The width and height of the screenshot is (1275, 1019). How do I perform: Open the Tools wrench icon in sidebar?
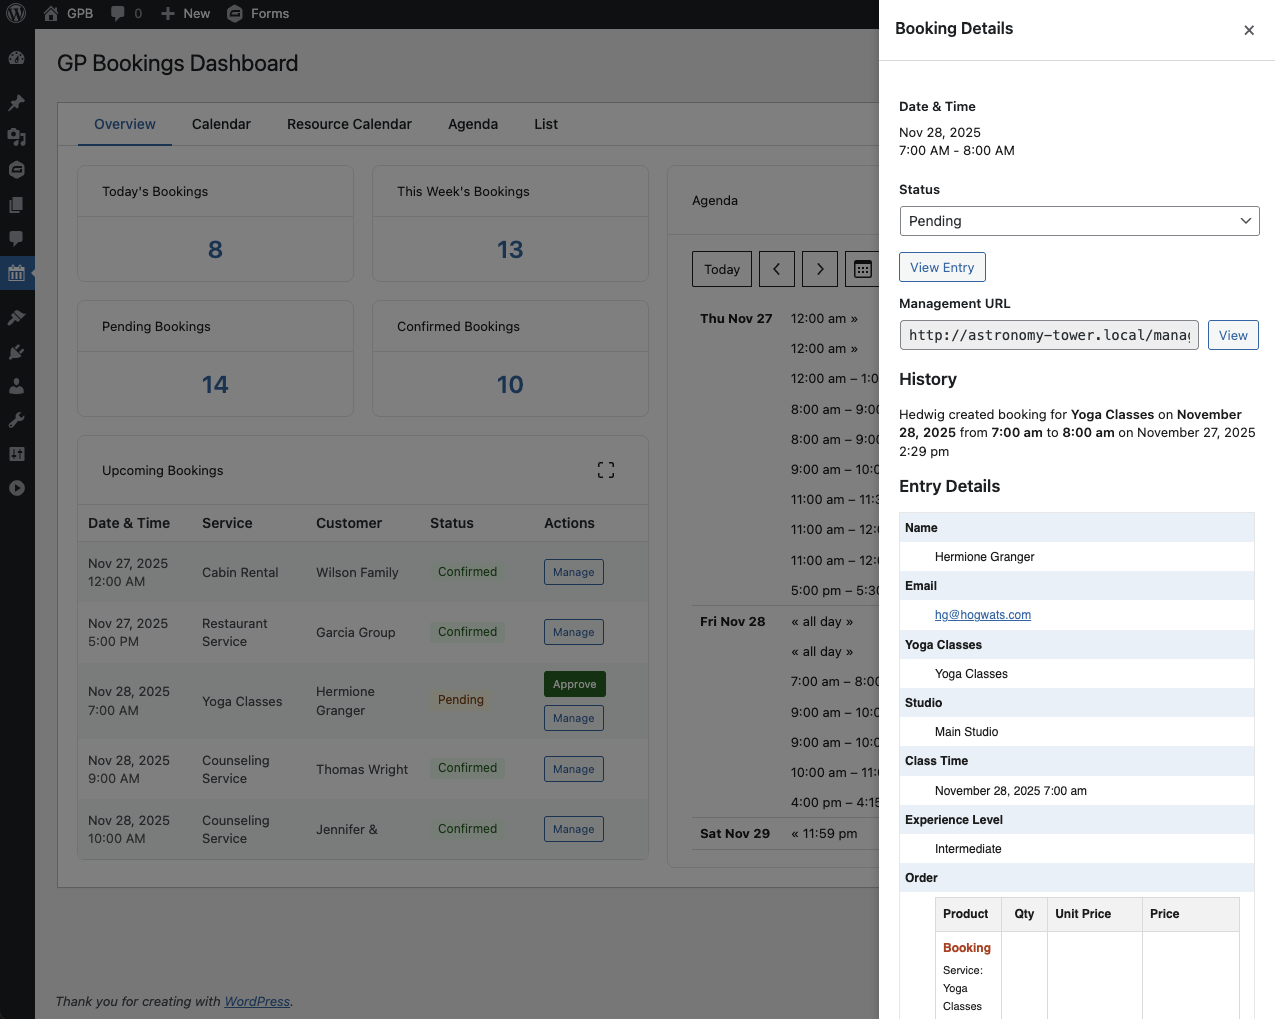click(16, 420)
